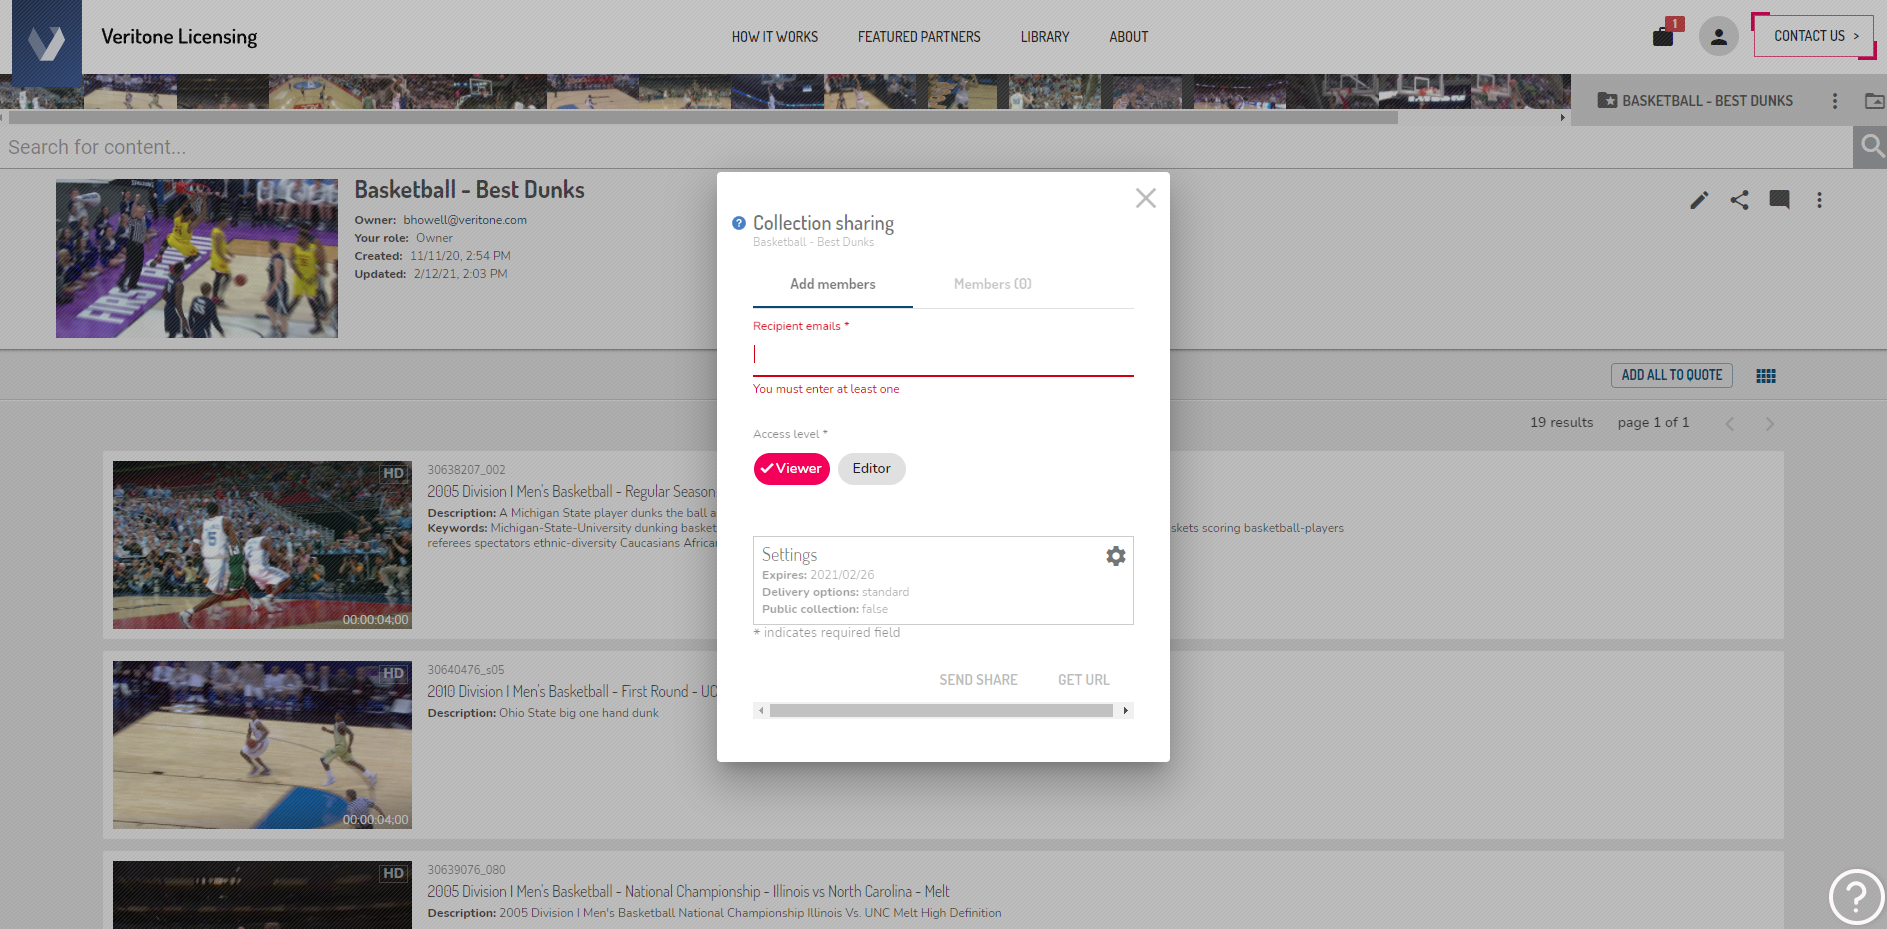The height and width of the screenshot is (929, 1887).
Task: Click the Veritone Licensing title link
Action: click(x=179, y=37)
